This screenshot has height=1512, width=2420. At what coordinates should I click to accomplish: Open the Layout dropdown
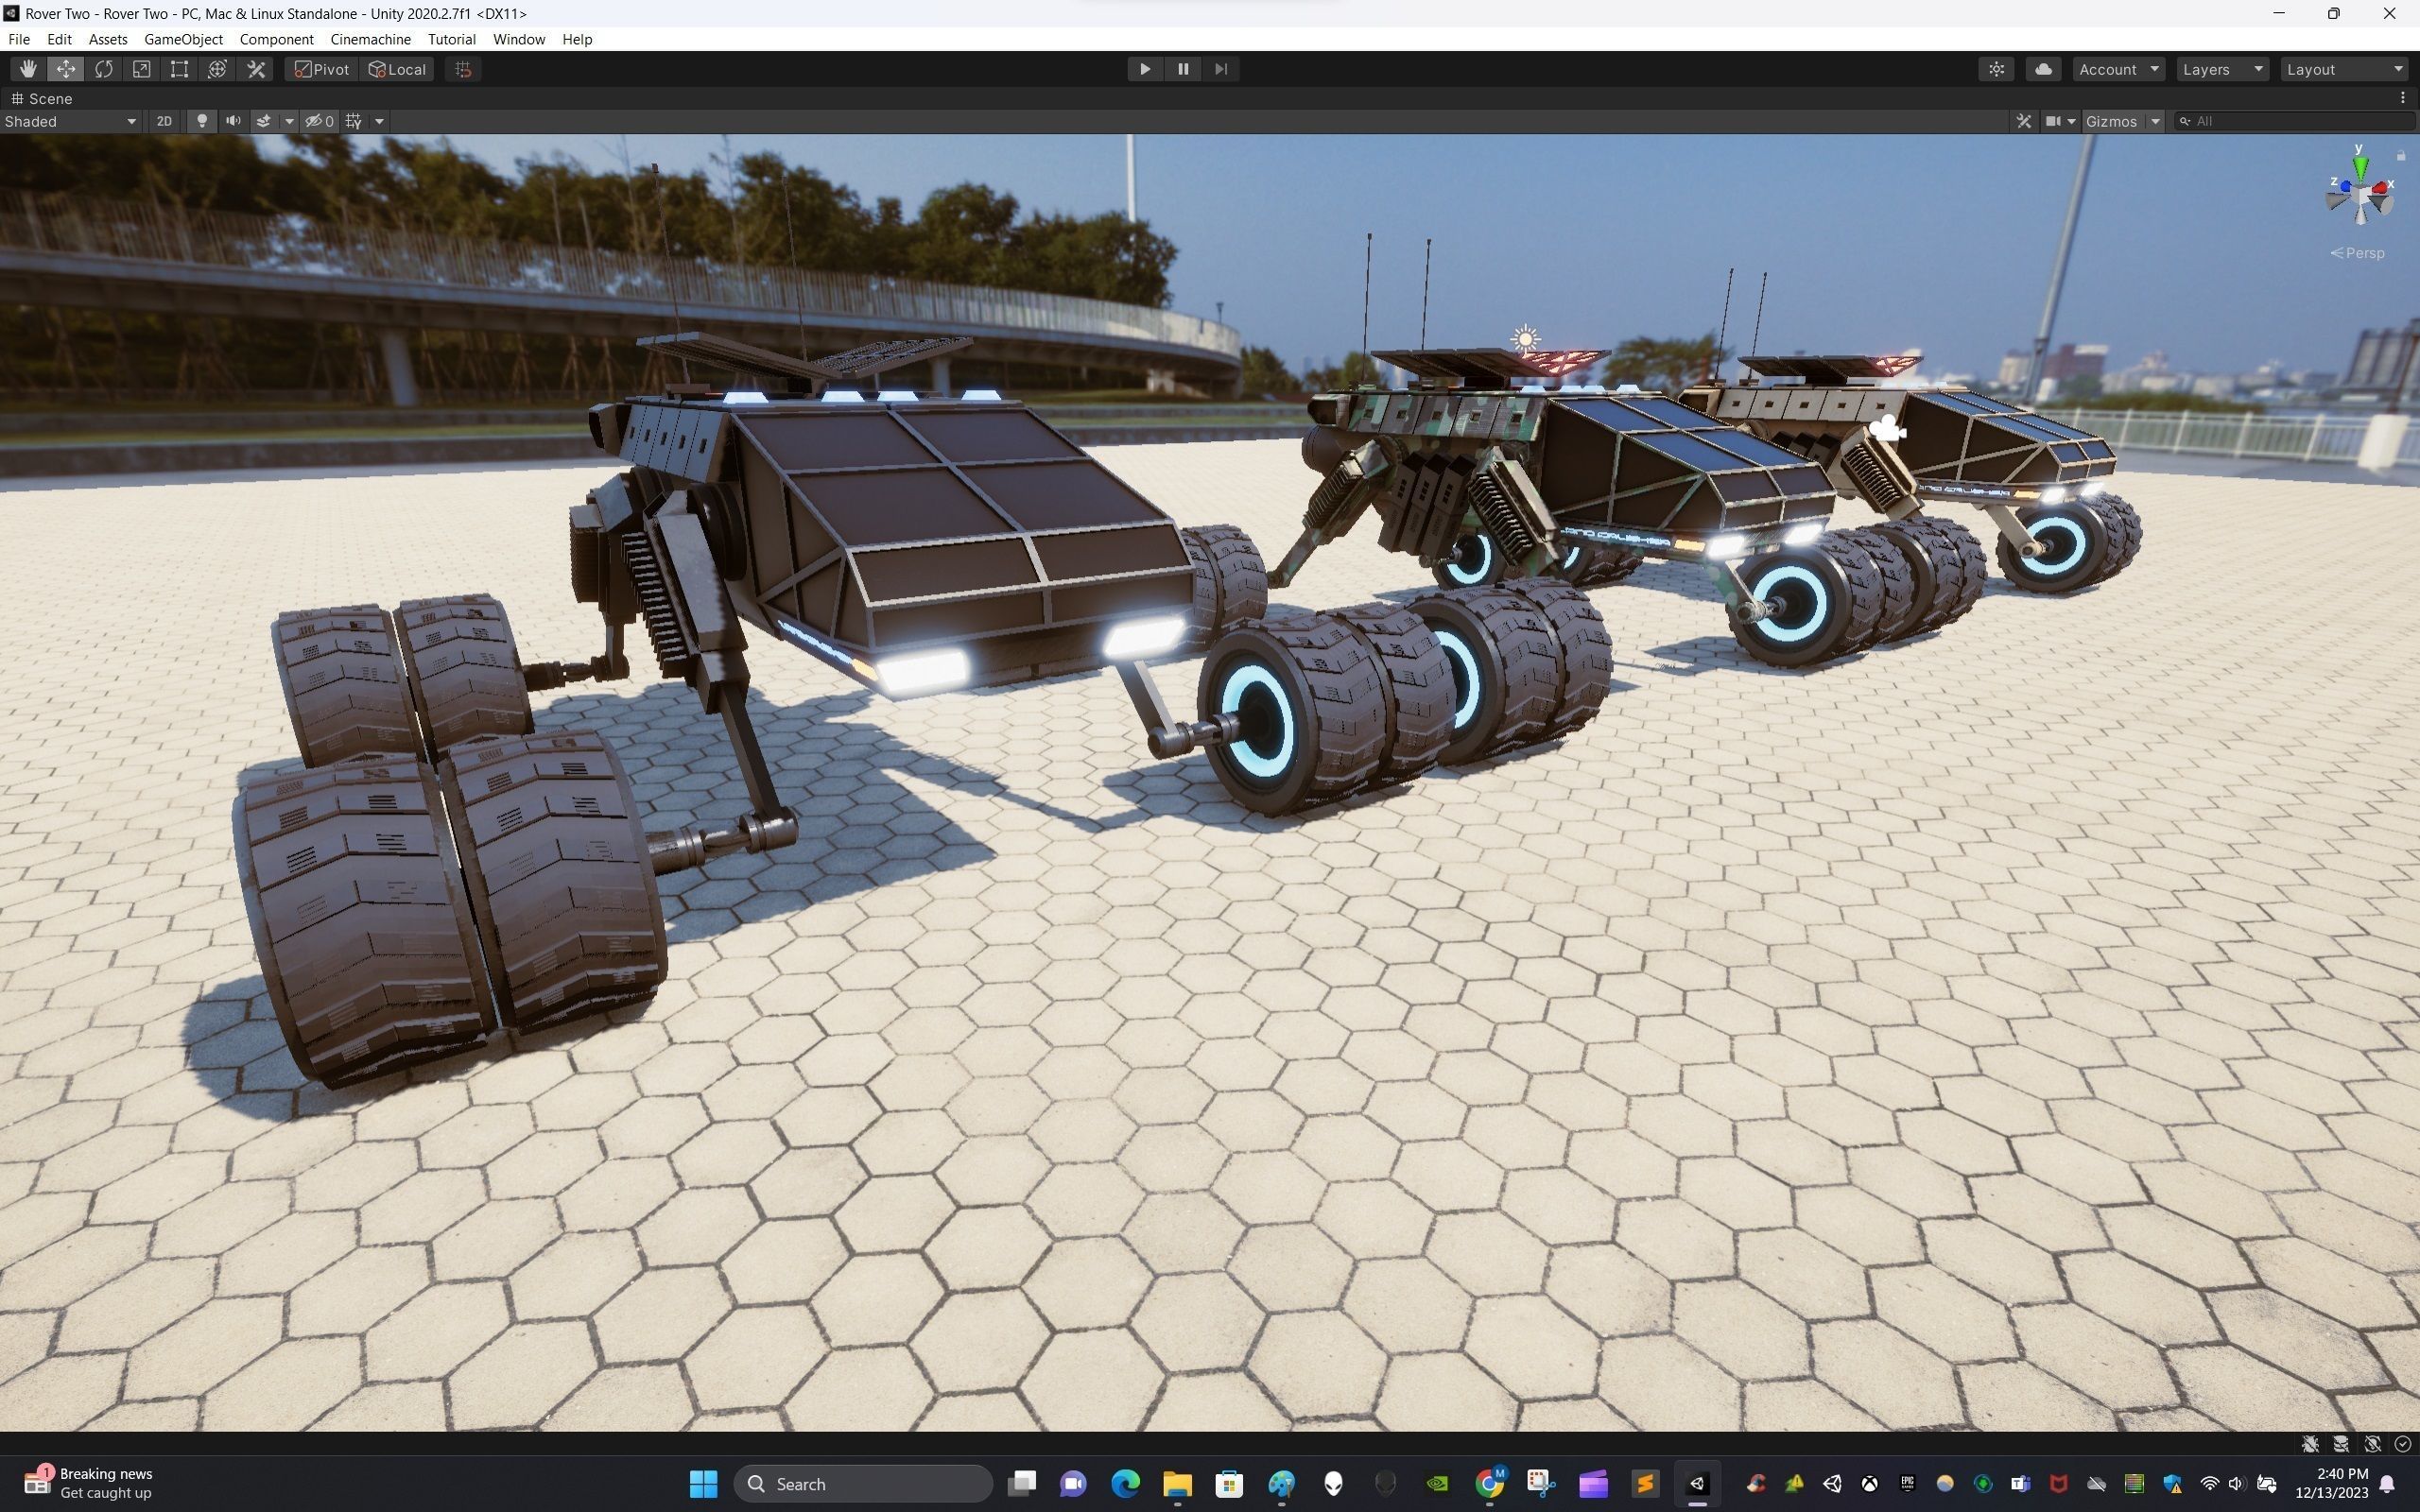pyautogui.click(x=2344, y=69)
